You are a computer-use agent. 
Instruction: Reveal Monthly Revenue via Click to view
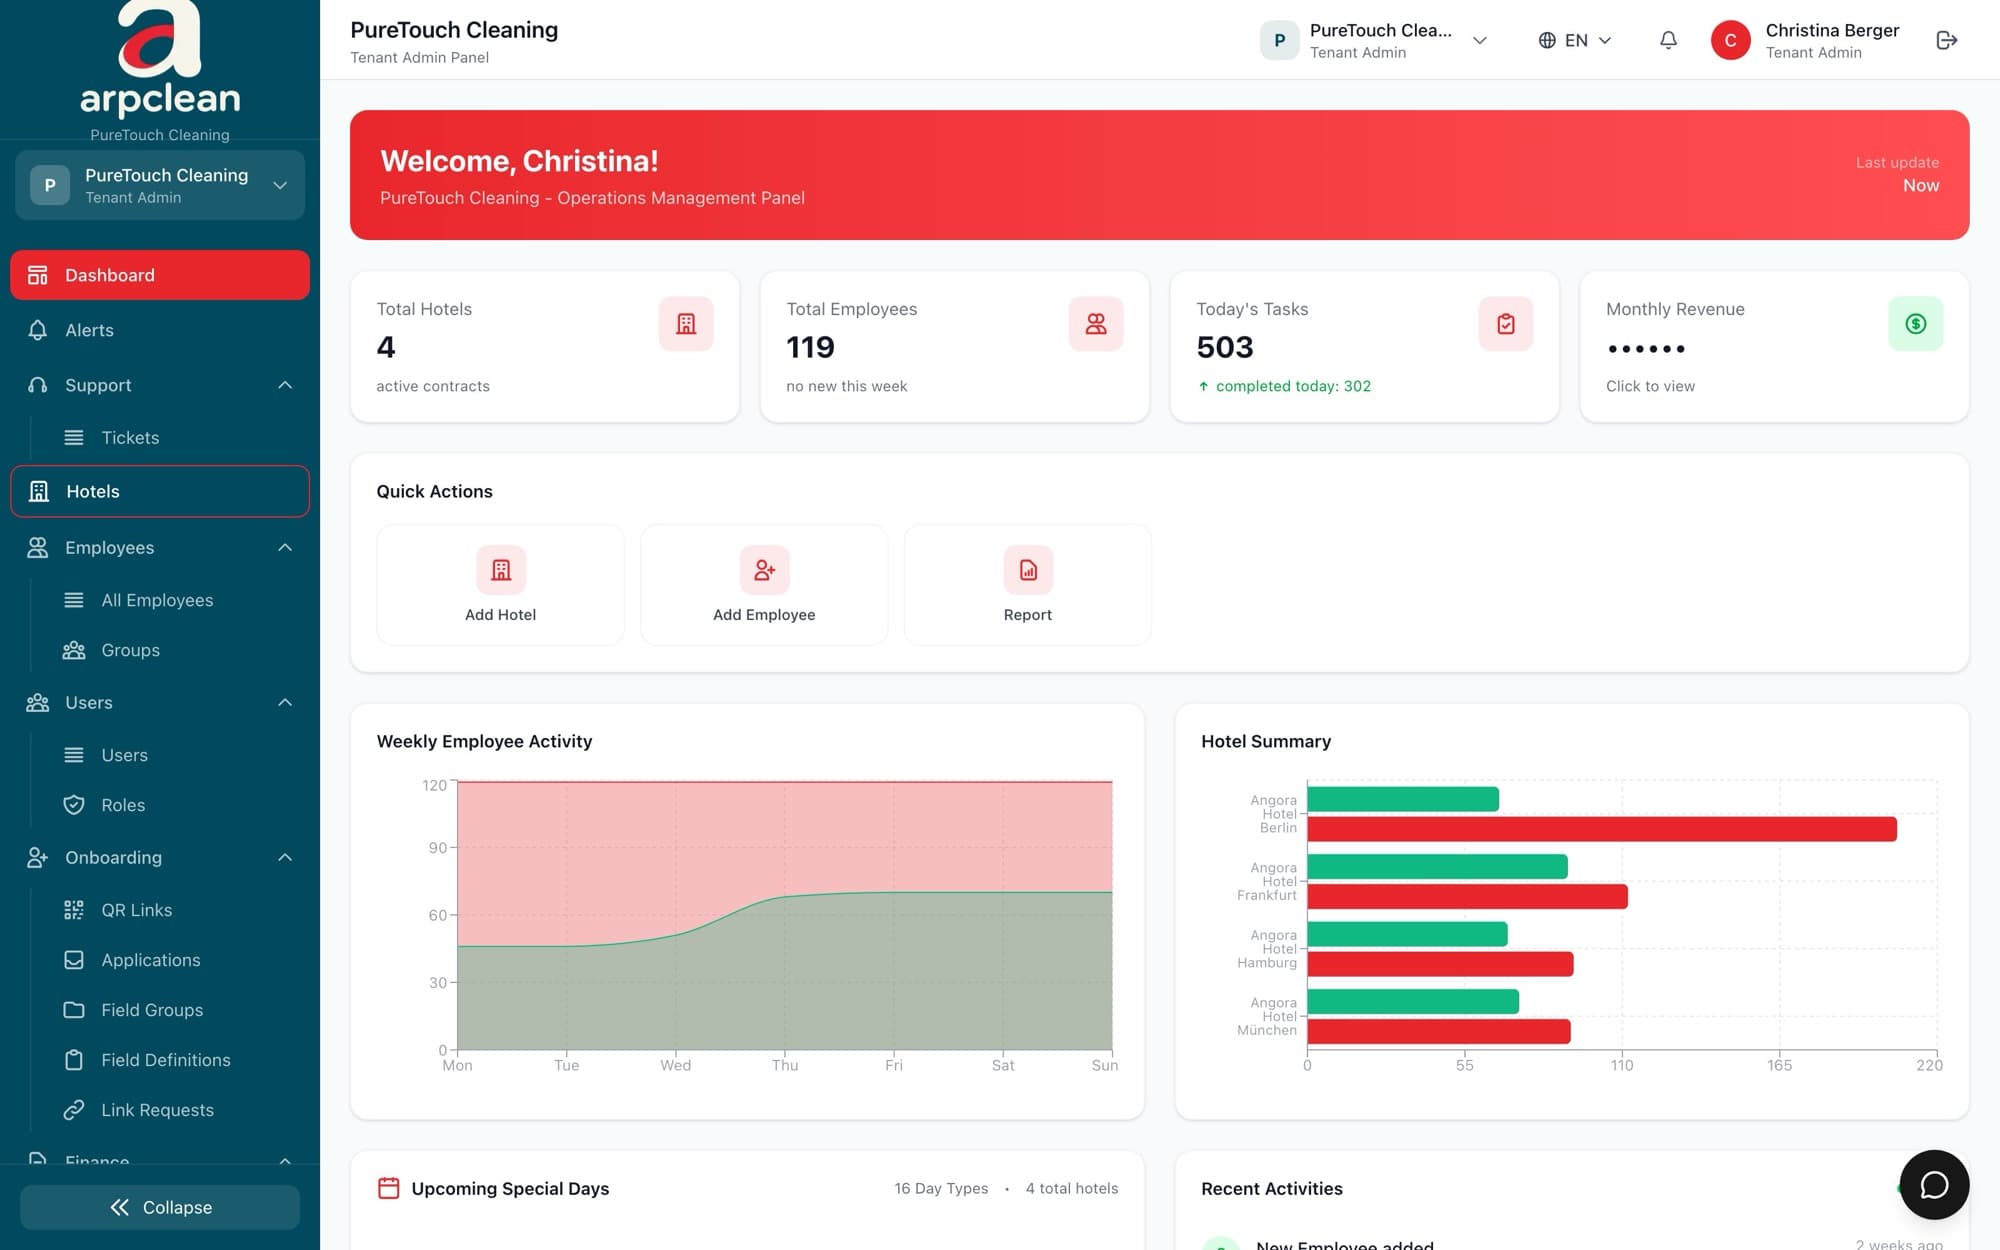tap(1650, 386)
